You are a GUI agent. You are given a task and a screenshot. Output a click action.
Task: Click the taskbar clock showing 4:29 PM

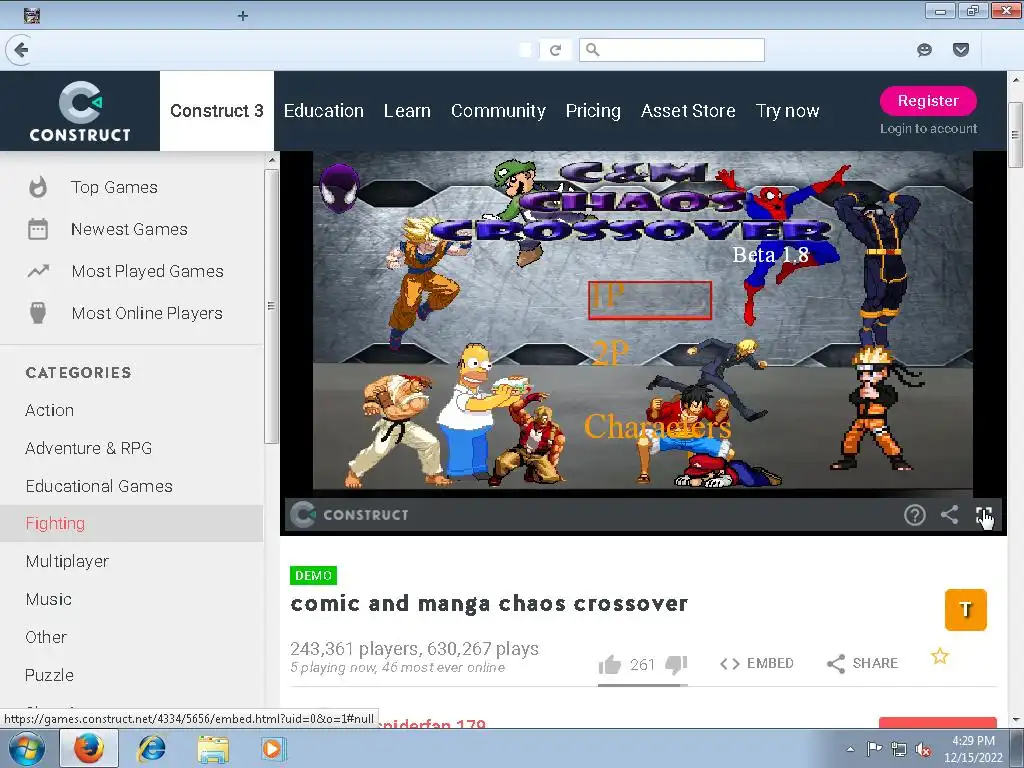pos(973,749)
